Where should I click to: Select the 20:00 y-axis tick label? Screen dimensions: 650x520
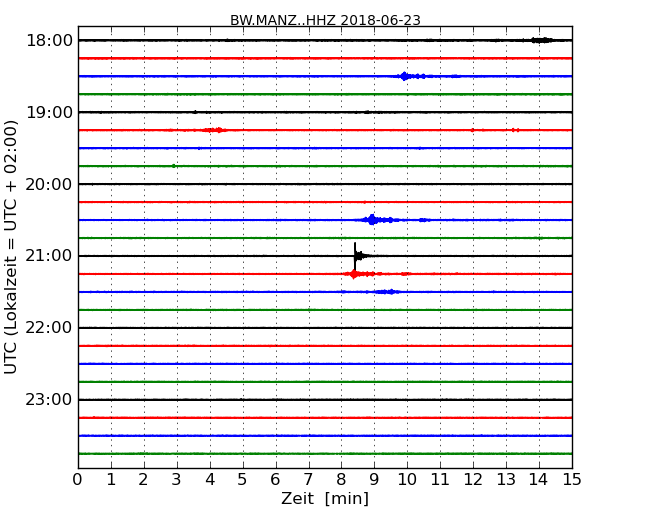(48, 184)
